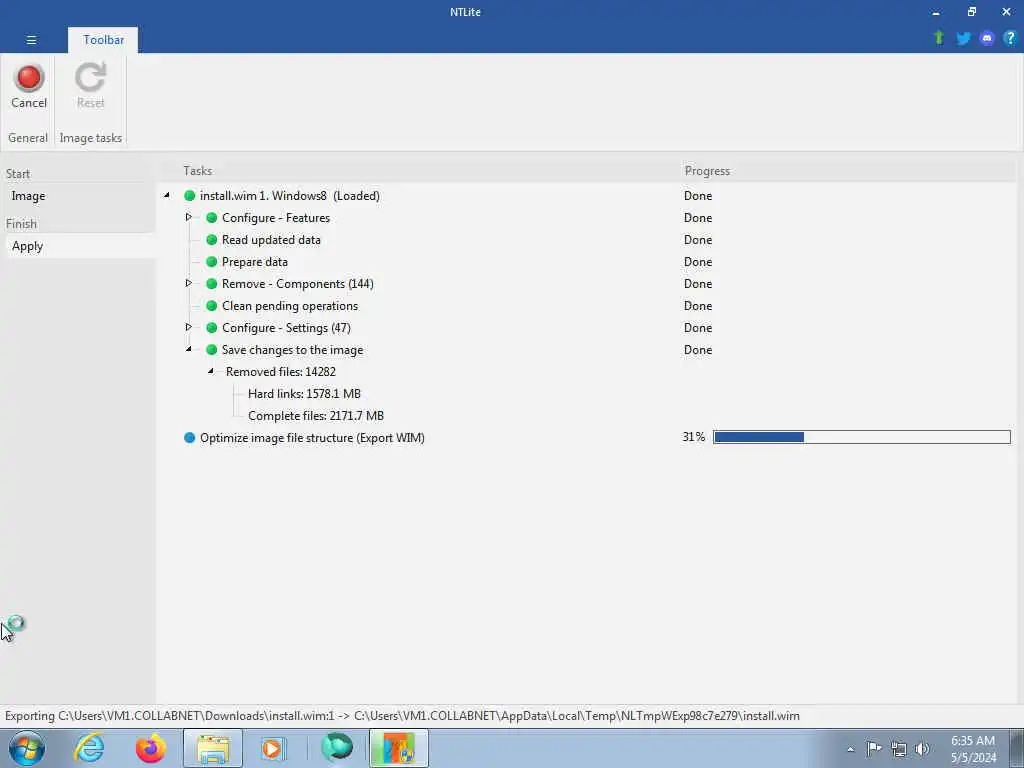1024x768 pixels.
Task: Click green dot beside Clean pending operations
Action: pyautogui.click(x=212, y=306)
